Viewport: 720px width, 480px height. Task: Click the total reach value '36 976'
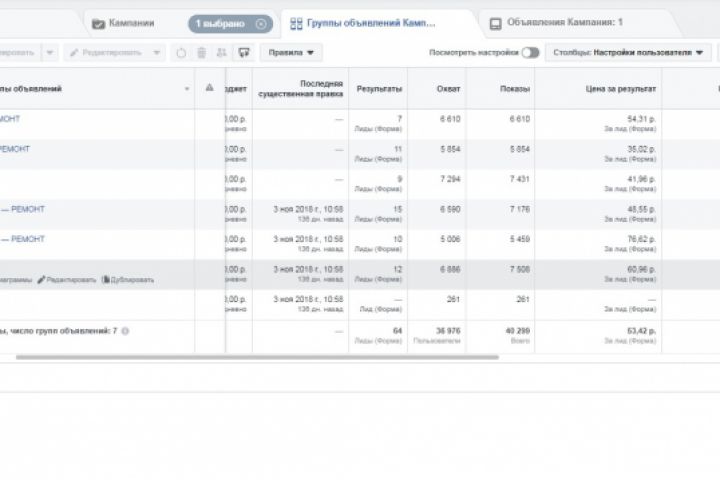point(448,331)
